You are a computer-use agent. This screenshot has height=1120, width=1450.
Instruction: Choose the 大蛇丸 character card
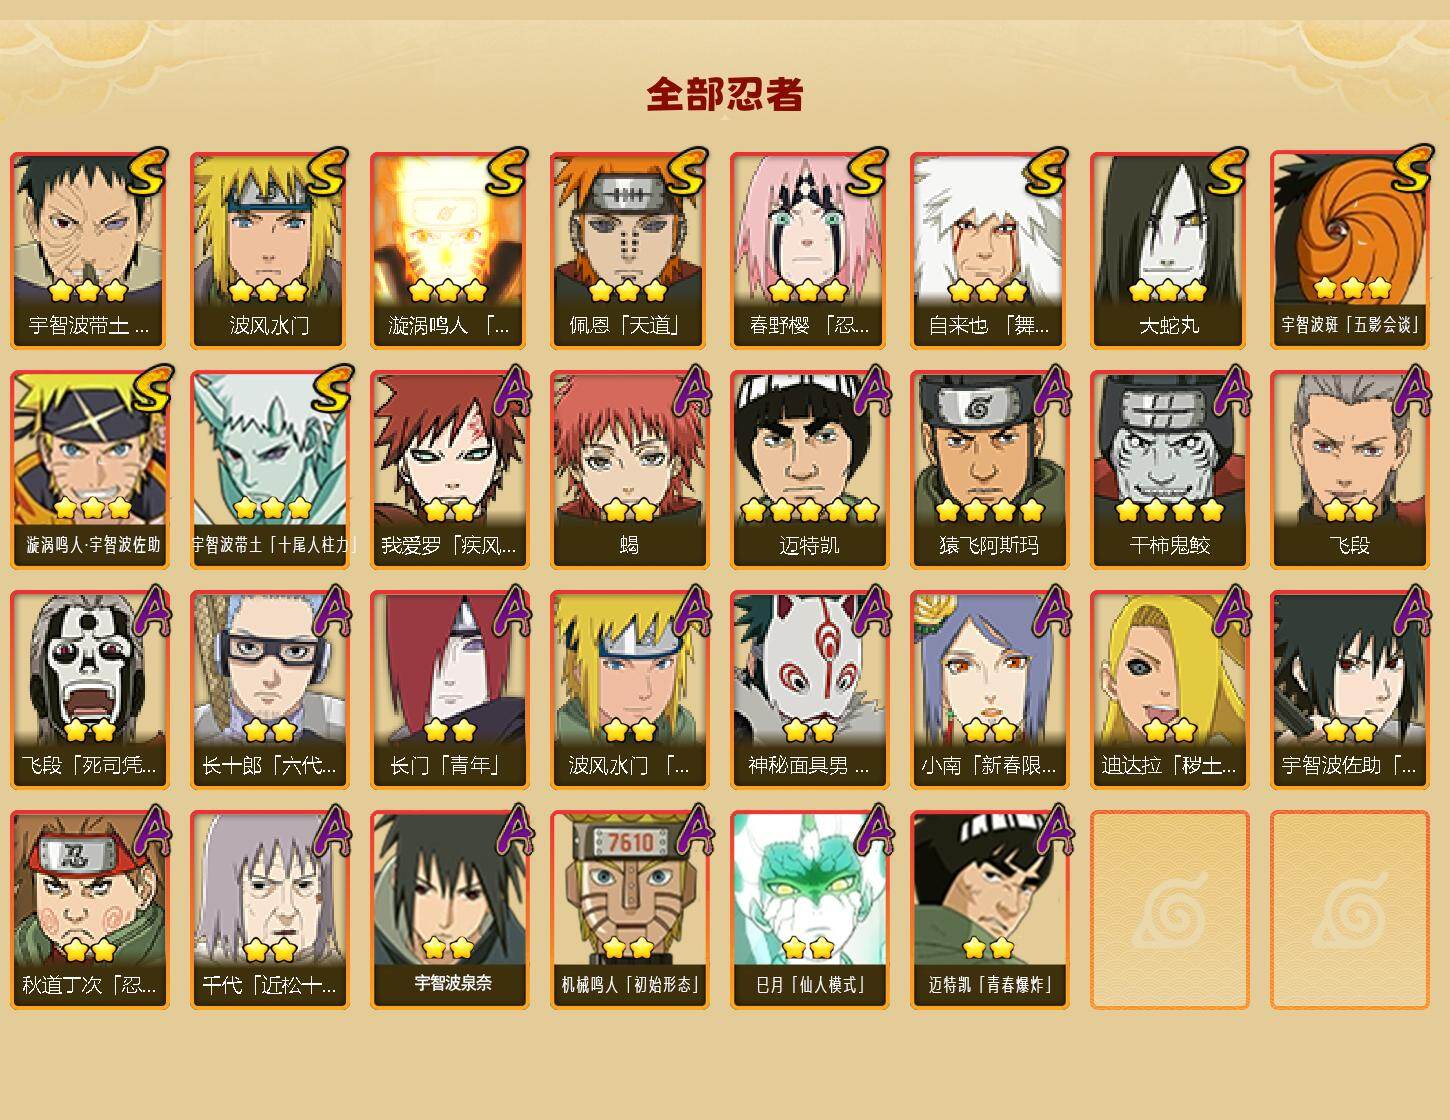(x=1169, y=250)
